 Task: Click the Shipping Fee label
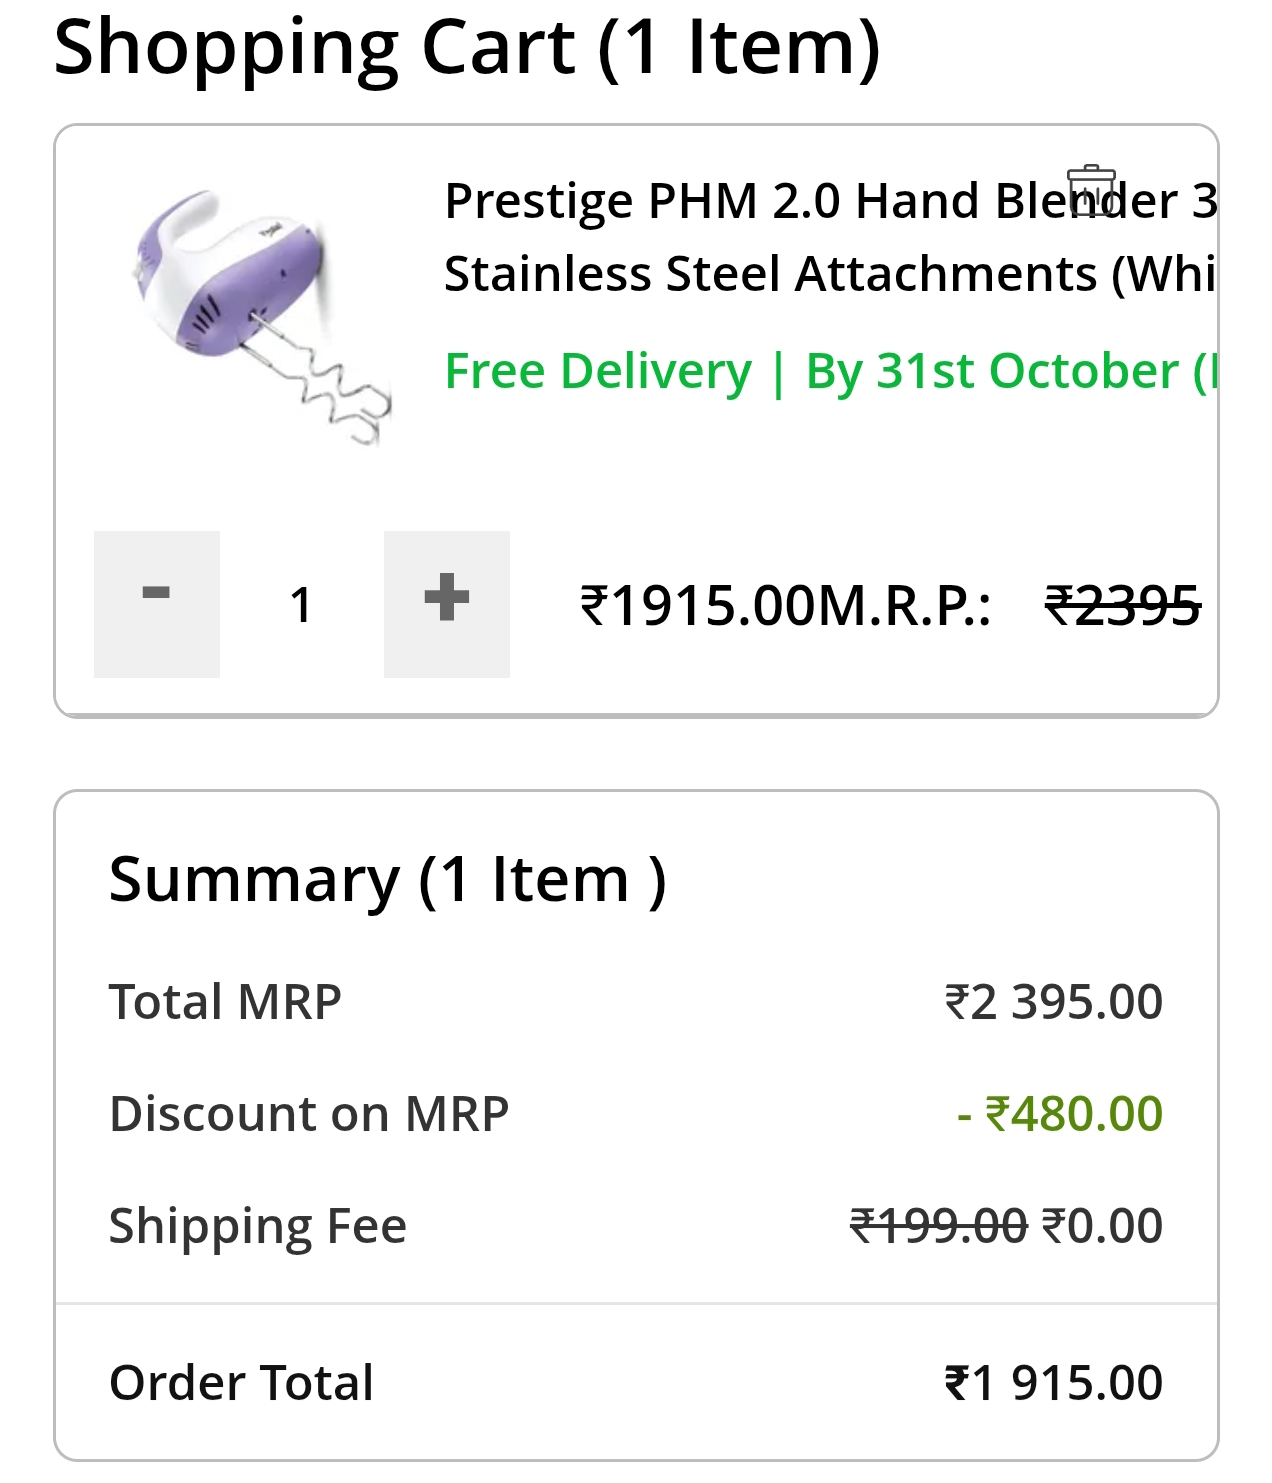tap(258, 1226)
